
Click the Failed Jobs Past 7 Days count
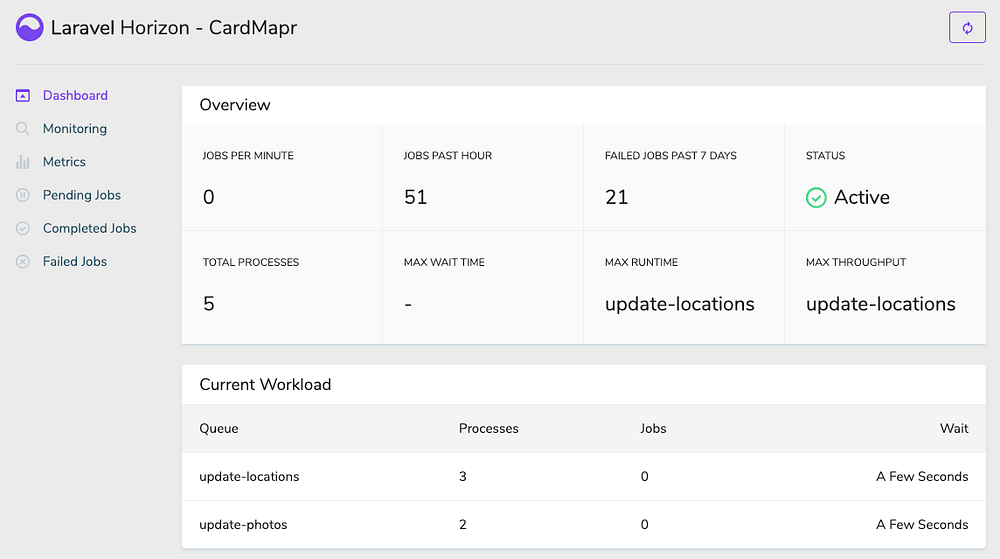tap(617, 198)
